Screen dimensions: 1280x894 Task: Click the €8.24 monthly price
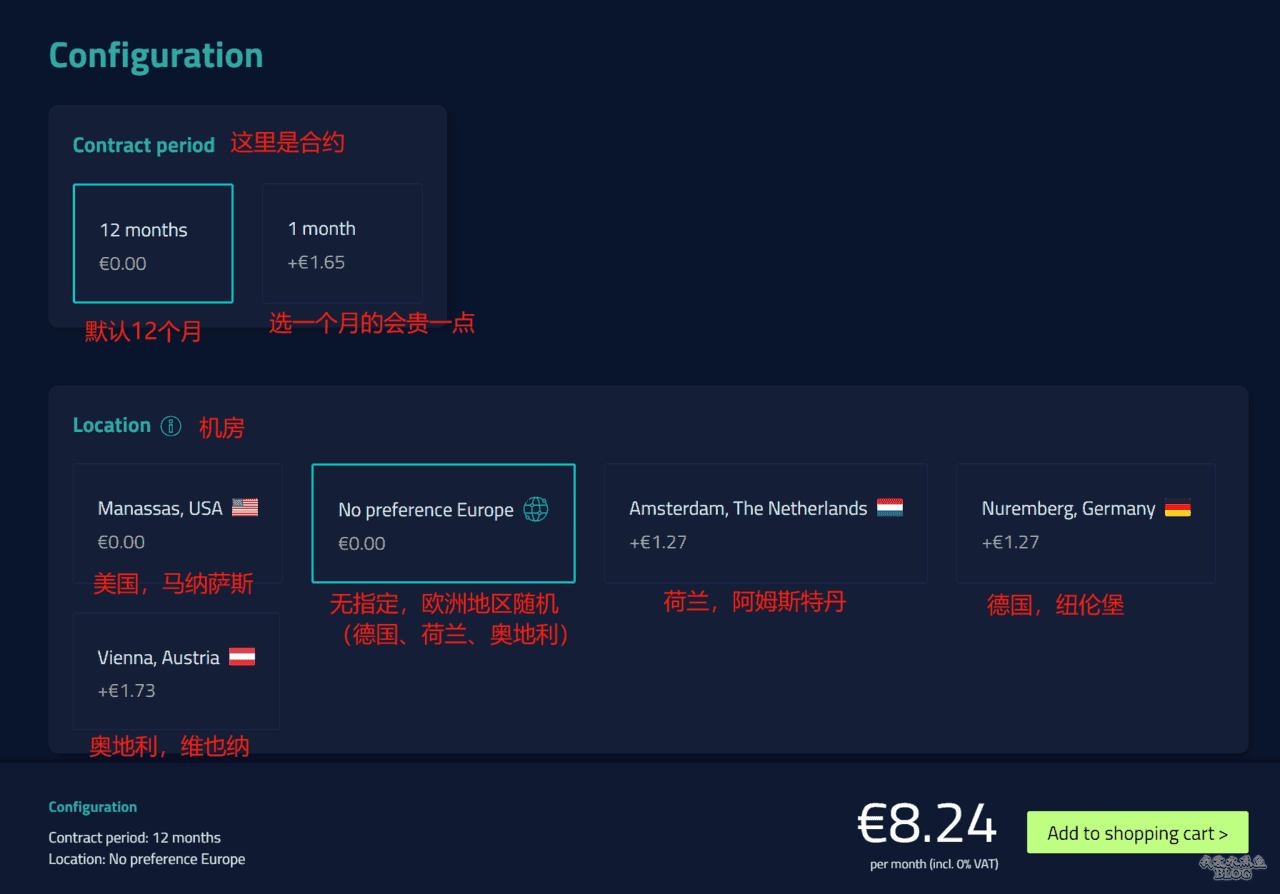[x=927, y=825]
